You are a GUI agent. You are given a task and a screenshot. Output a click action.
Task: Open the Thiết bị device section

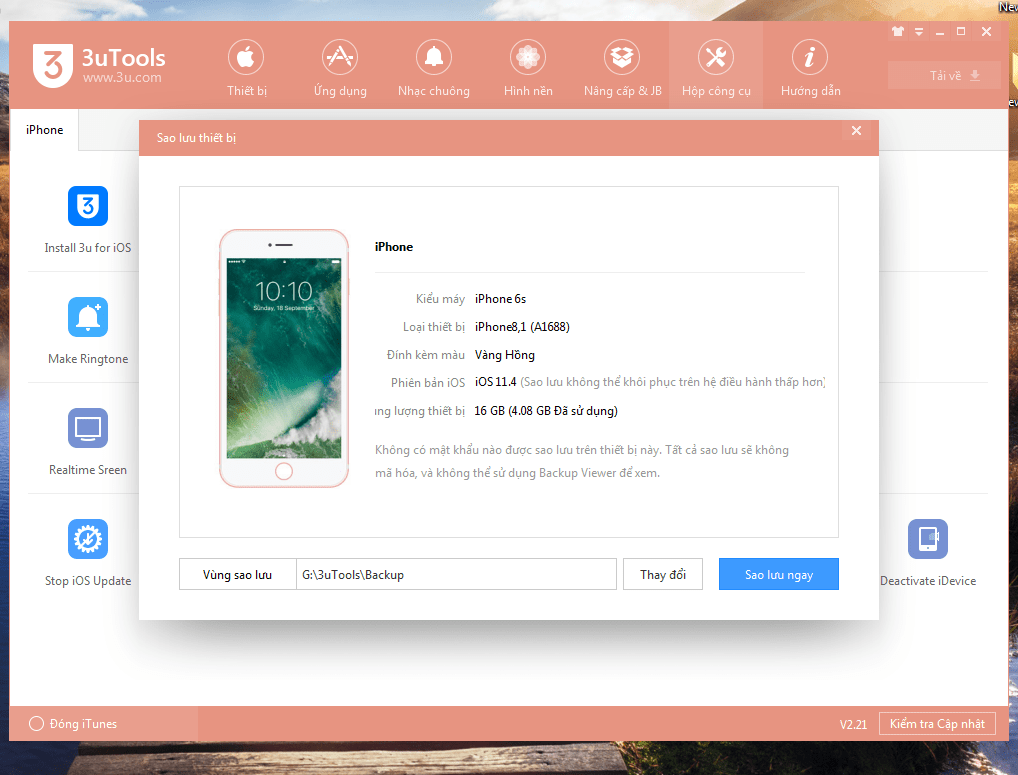point(246,68)
